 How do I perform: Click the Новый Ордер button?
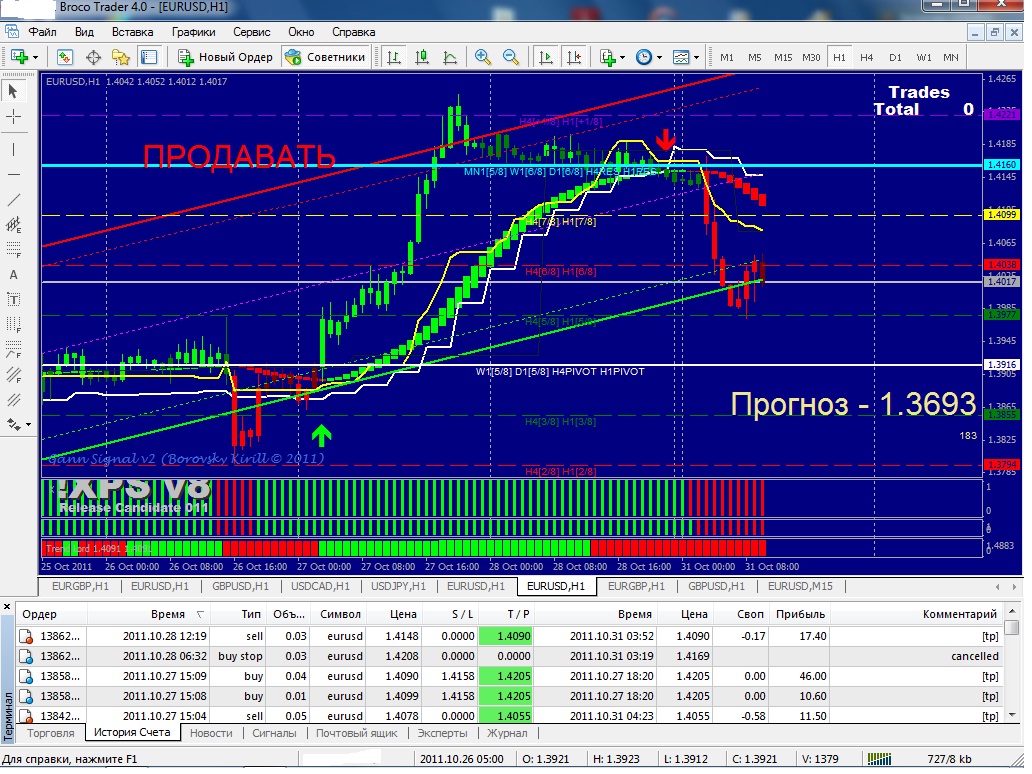(x=224, y=58)
